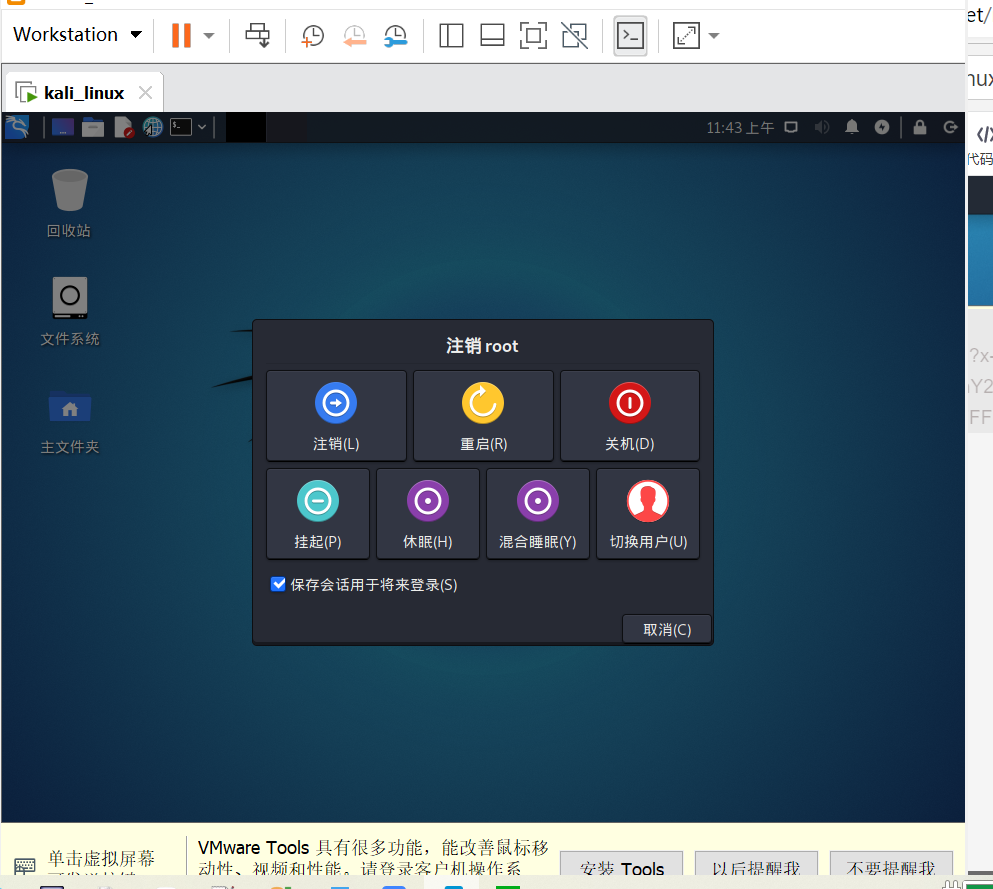The width and height of the screenshot is (993, 889).
Task: Expand the pause button dropdown arrow
Action: pyautogui.click(x=207, y=35)
